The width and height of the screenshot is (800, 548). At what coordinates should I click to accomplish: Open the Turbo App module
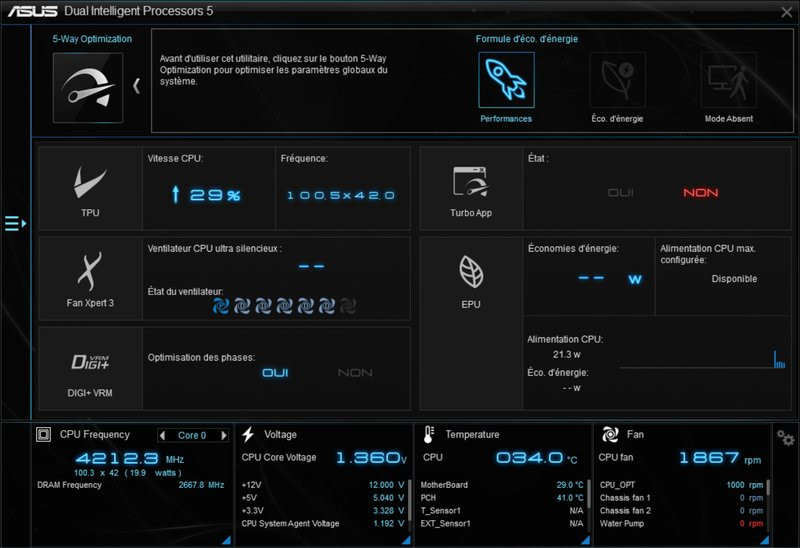471,189
